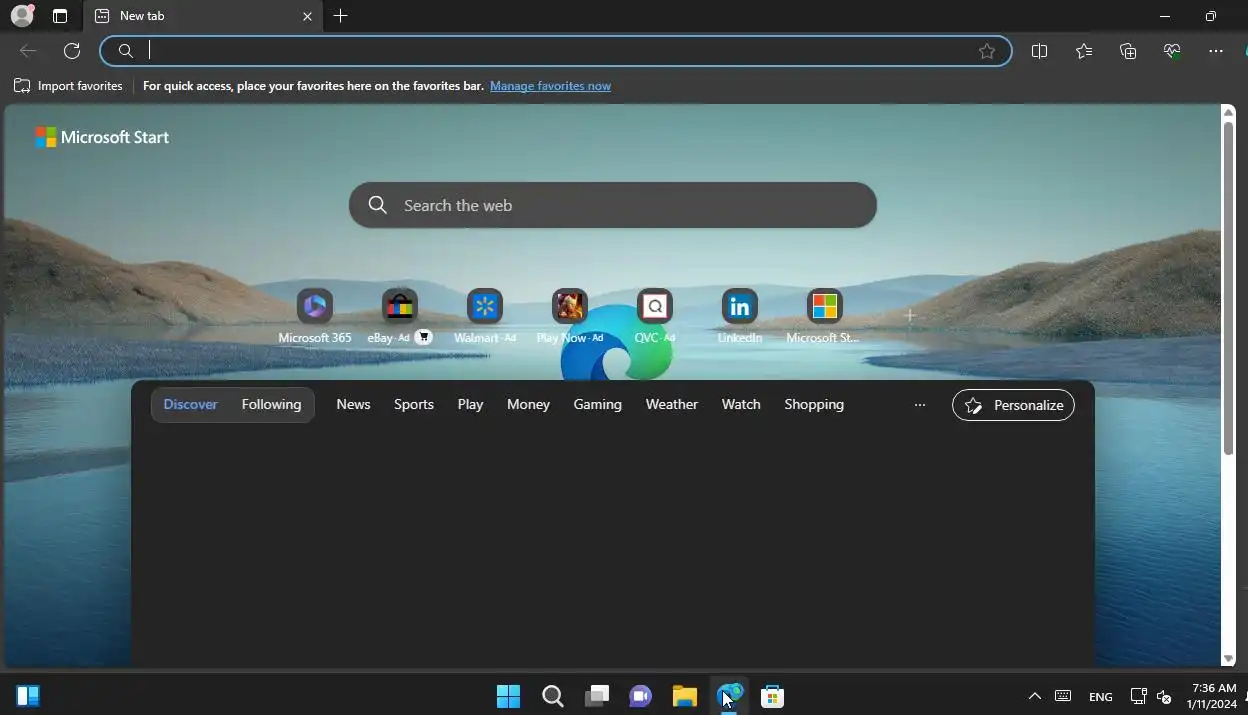Add a new quick link site
The height and width of the screenshot is (715, 1248).
click(x=910, y=315)
